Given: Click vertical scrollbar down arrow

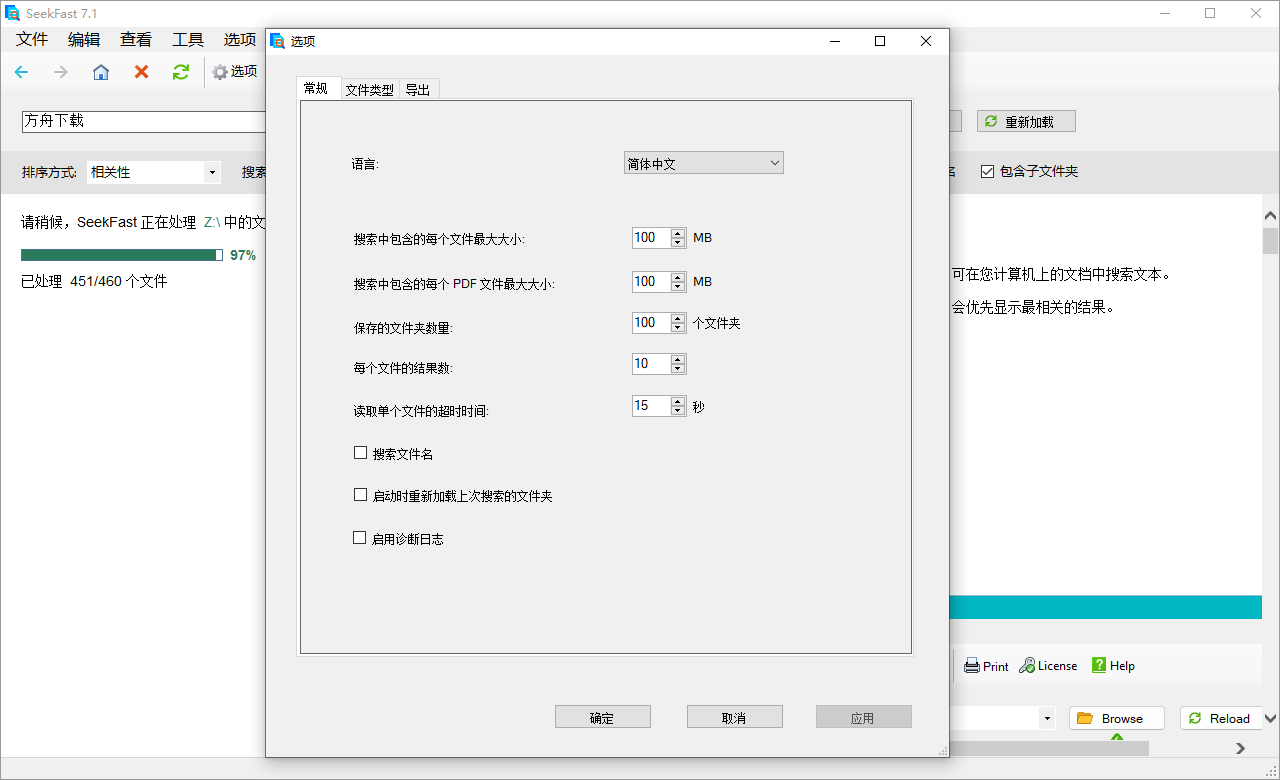Looking at the screenshot, I should [x=1270, y=718].
